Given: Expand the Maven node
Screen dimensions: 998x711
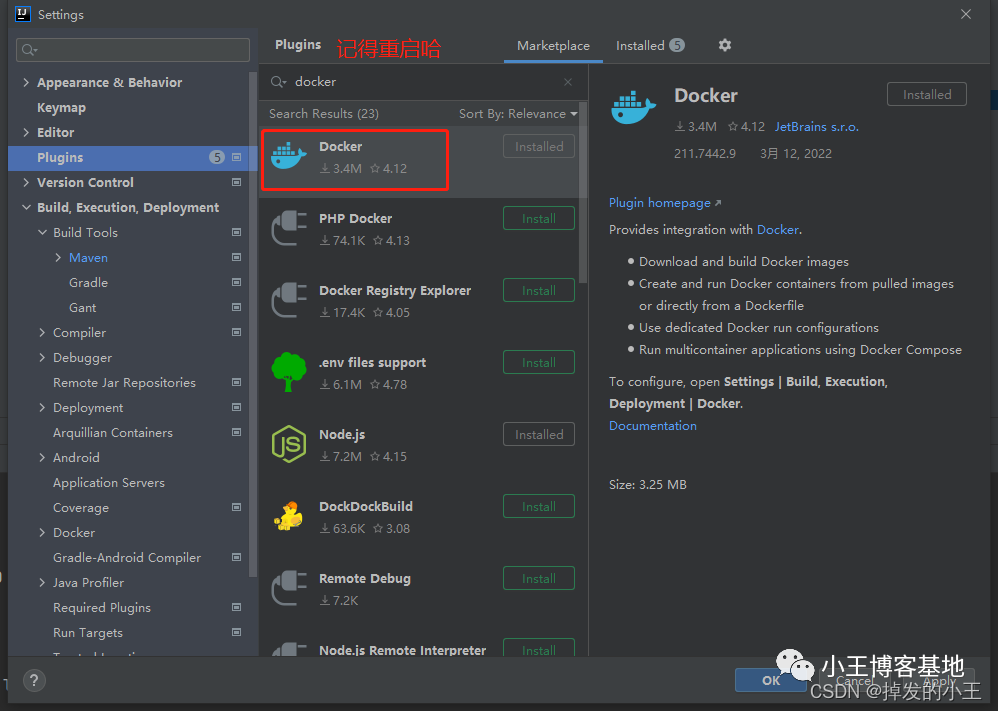Looking at the screenshot, I should [x=58, y=257].
